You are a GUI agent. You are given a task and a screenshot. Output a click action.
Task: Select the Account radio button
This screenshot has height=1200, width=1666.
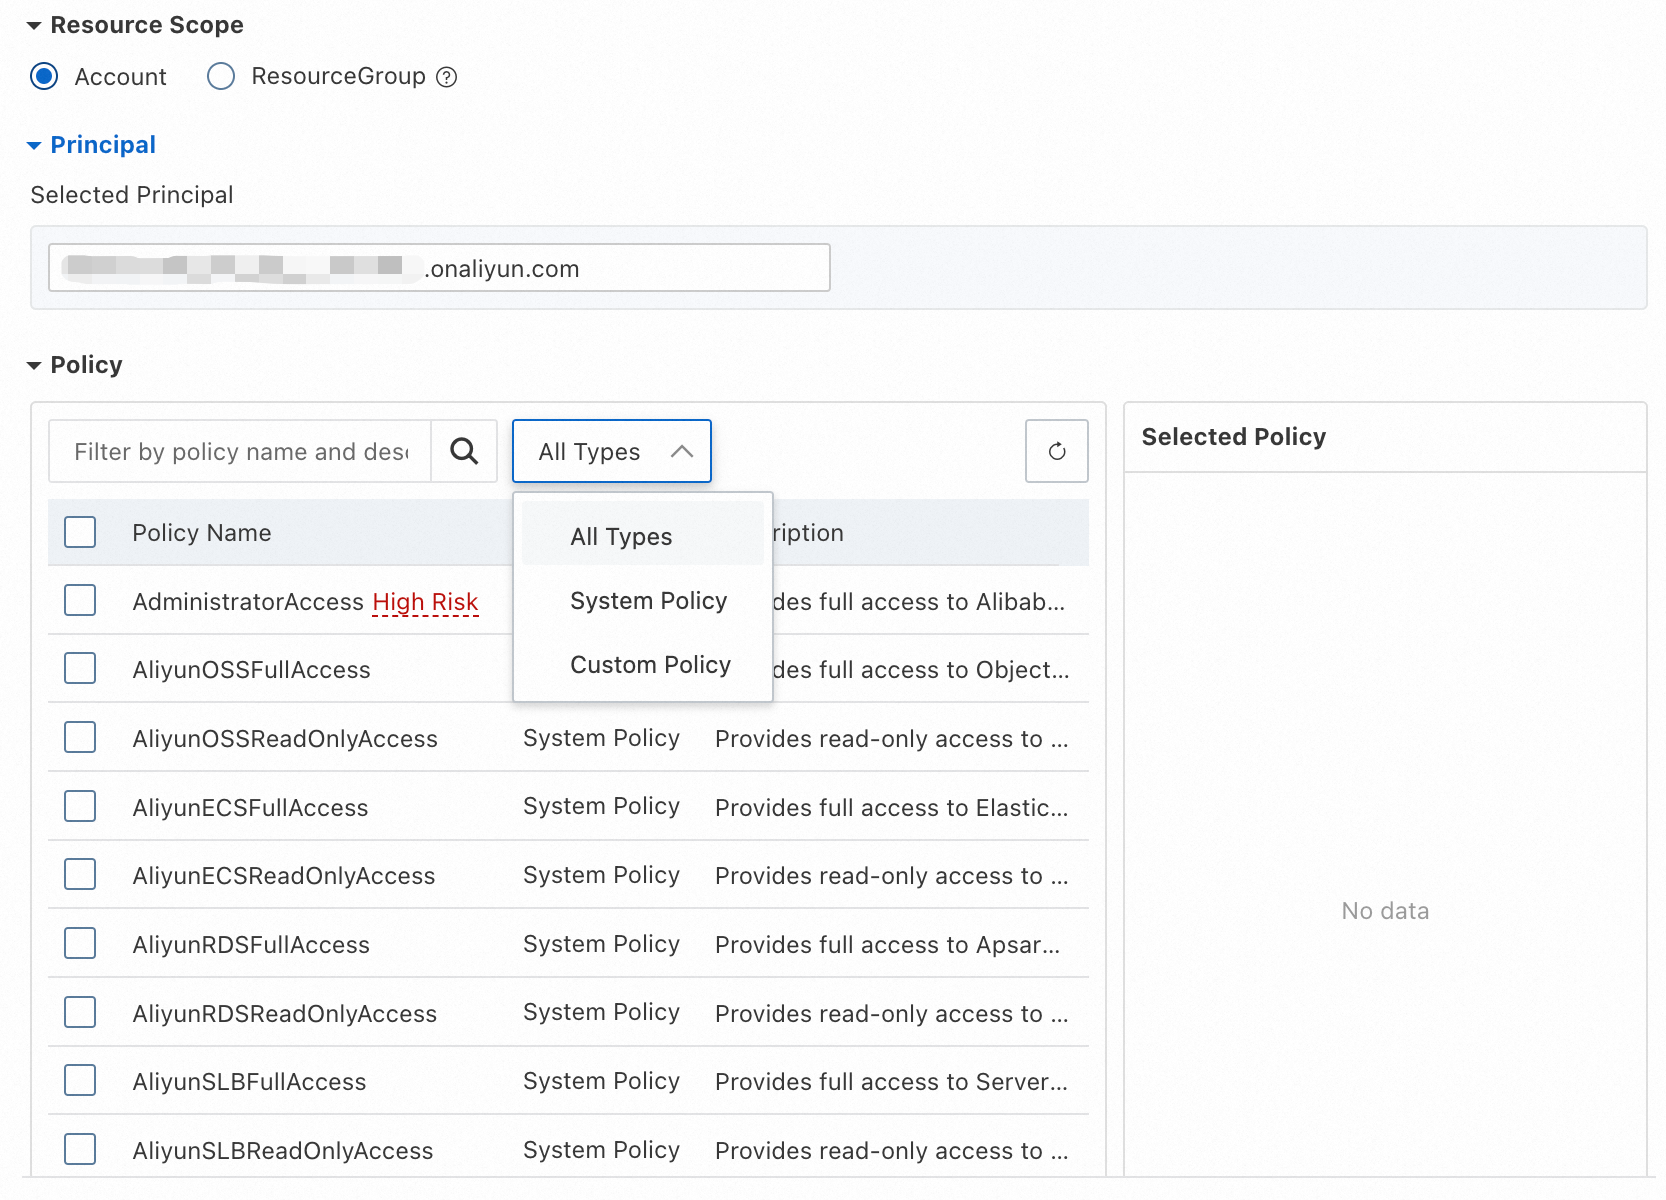44,76
